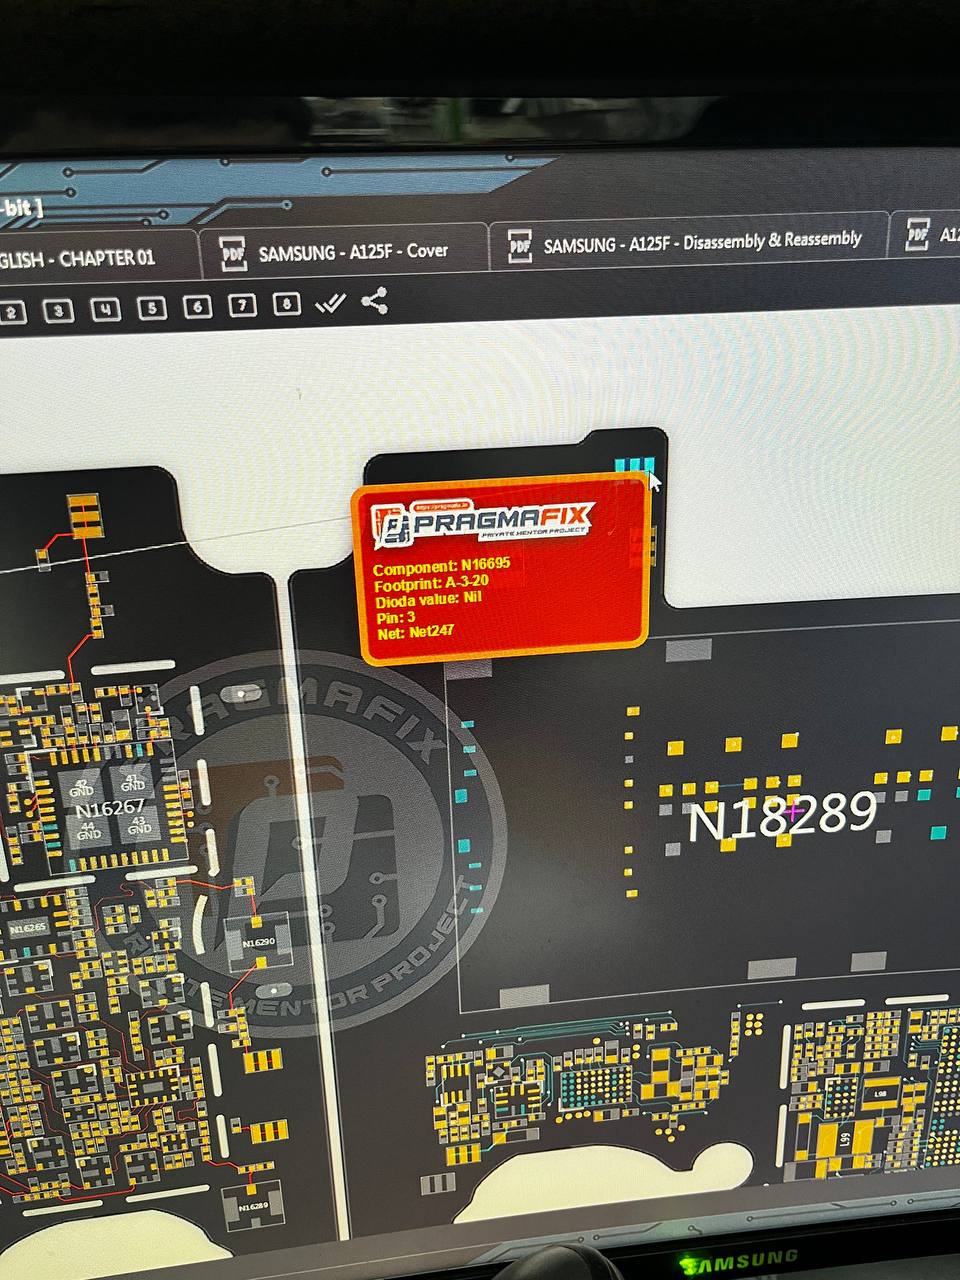This screenshot has height=1280, width=960.
Task: Click GND pad 43 of N16267
Action: [x=139, y=824]
